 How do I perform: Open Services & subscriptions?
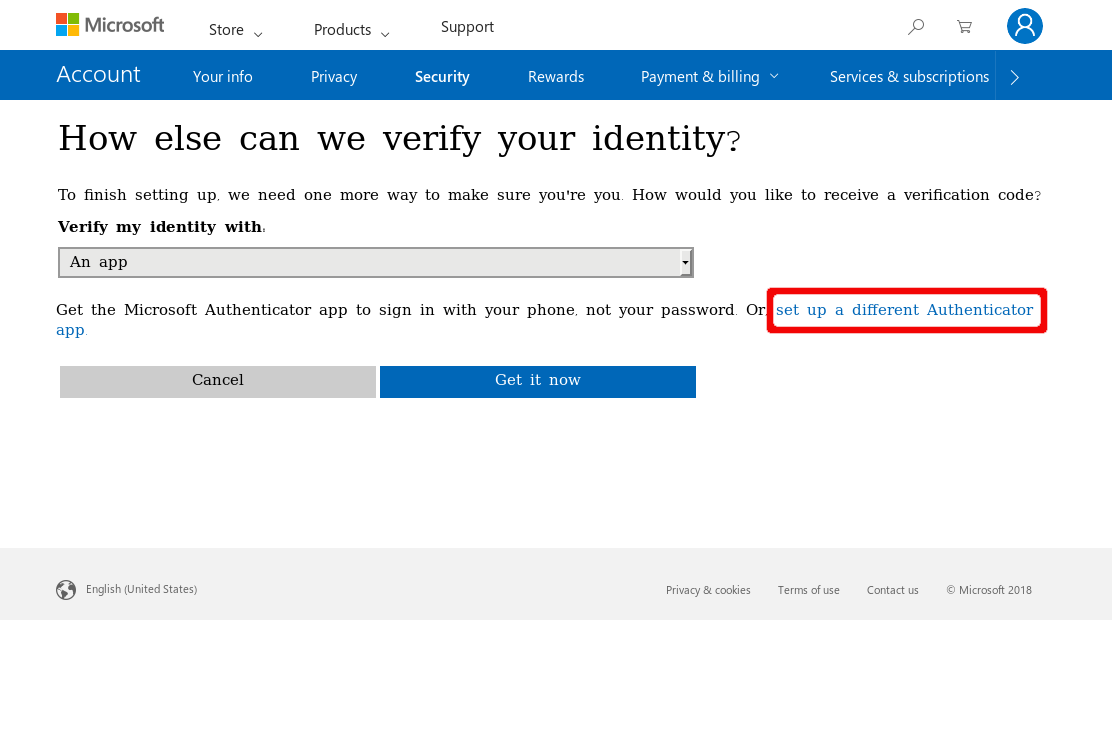pyautogui.click(x=909, y=76)
